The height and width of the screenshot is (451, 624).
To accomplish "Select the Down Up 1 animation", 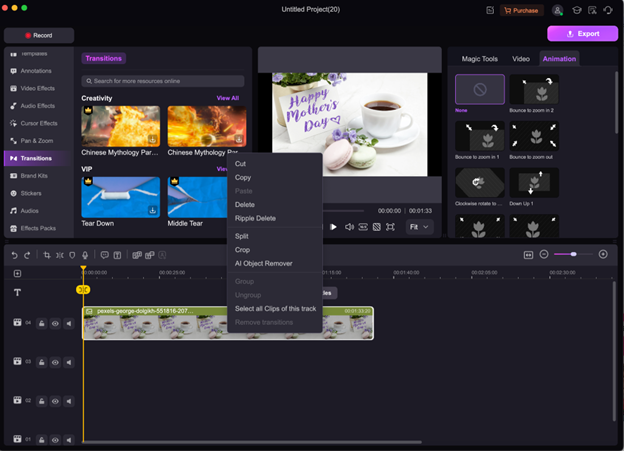I will tap(534, 183).
